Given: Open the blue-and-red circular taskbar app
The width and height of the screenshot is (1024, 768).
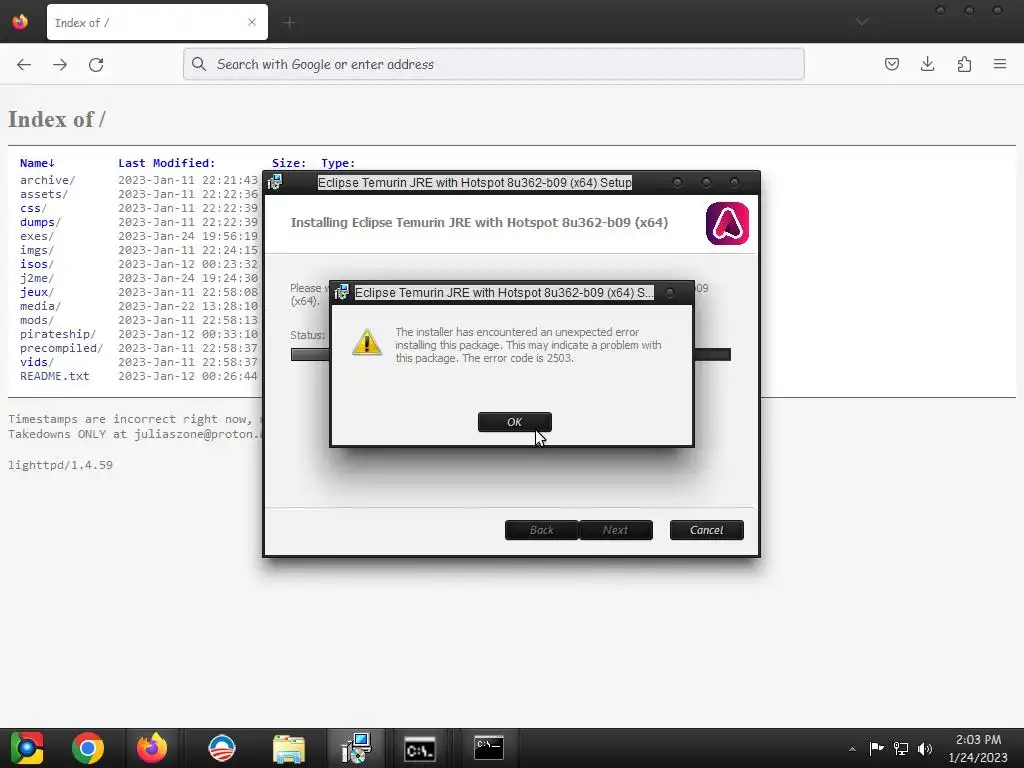Looking at the screenshot, I should click(x=222, y=748).
